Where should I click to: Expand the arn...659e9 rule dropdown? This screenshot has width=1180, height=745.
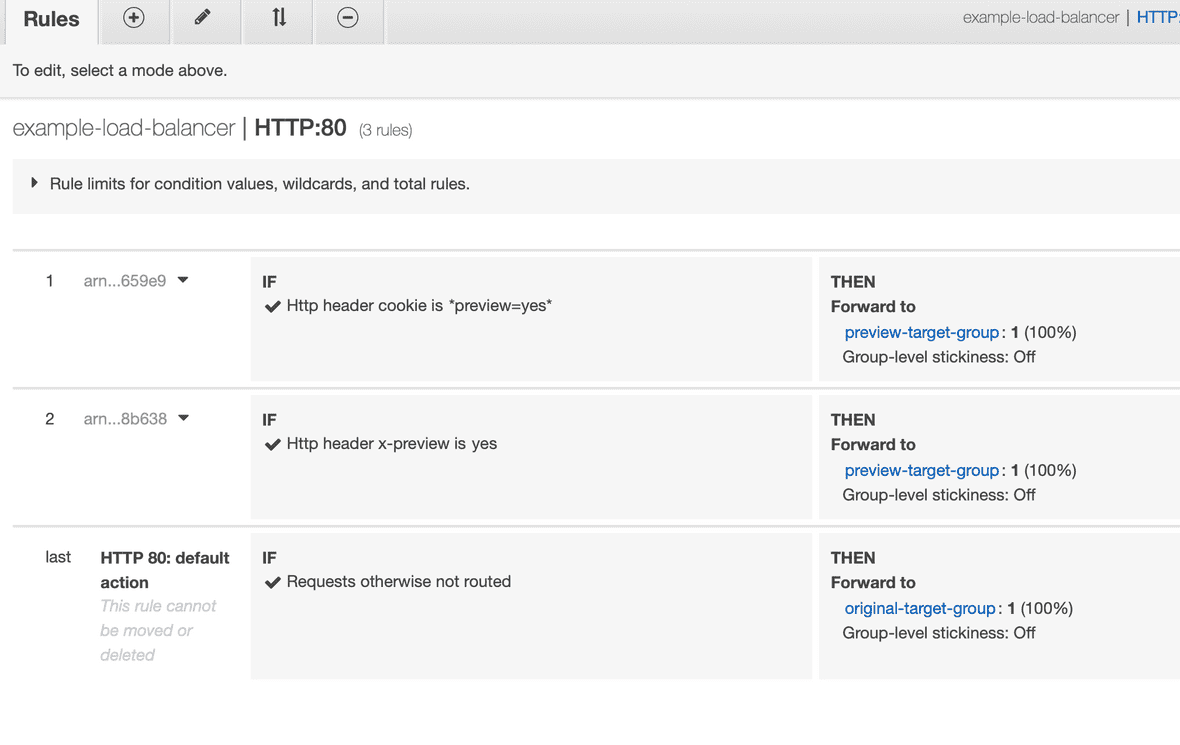182,280
